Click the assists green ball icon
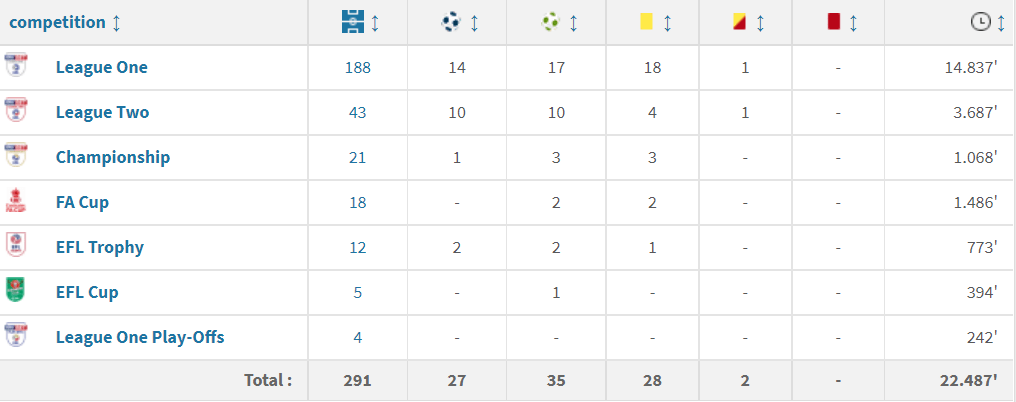 click(549, 22)
